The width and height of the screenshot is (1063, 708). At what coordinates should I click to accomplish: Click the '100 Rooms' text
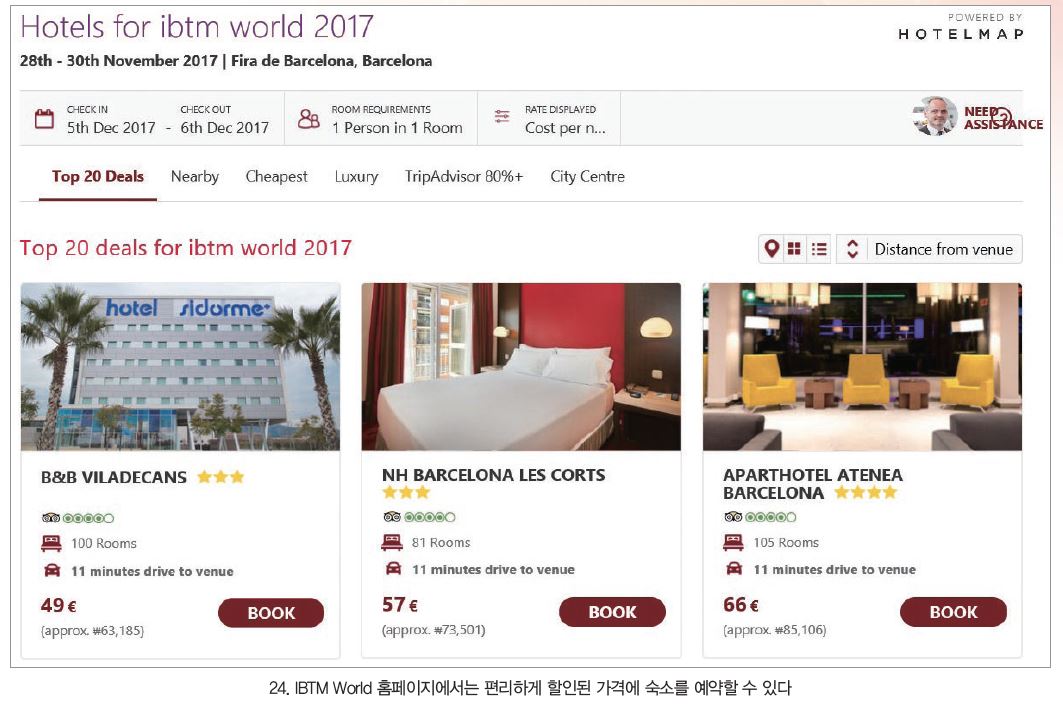click(104, 543)
